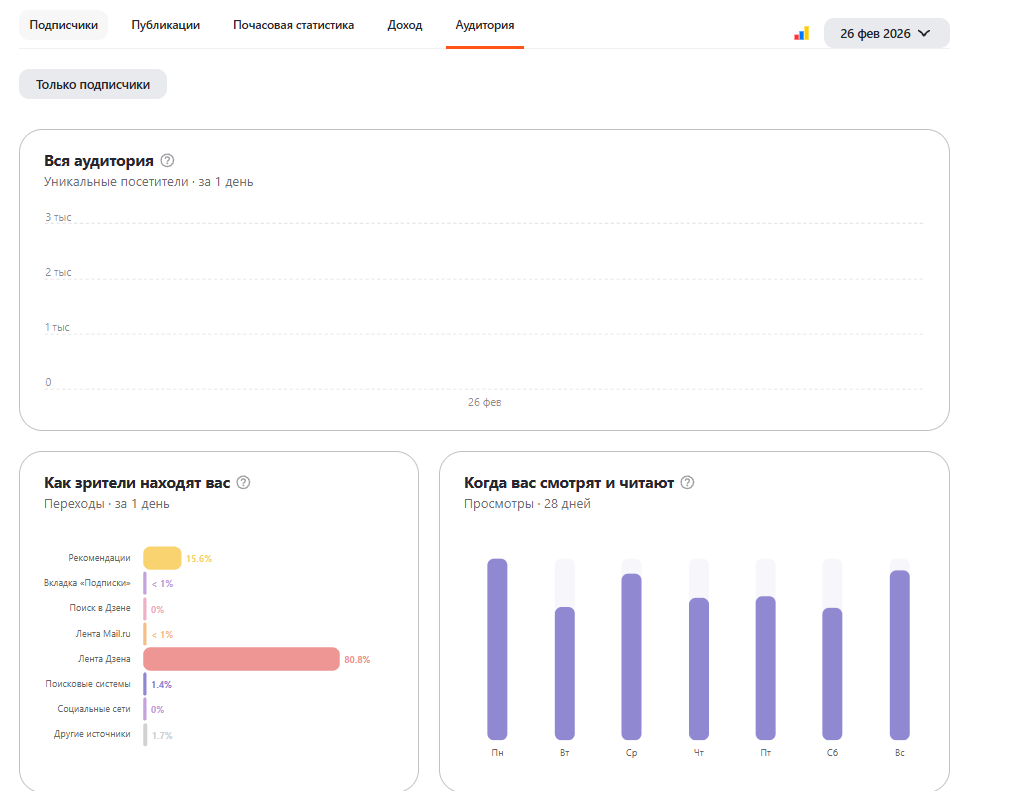Open help tooltip for Когда вас смотрят и читают
The width and height of the screenshot is (1023, 791).
(x=687, y=483)
